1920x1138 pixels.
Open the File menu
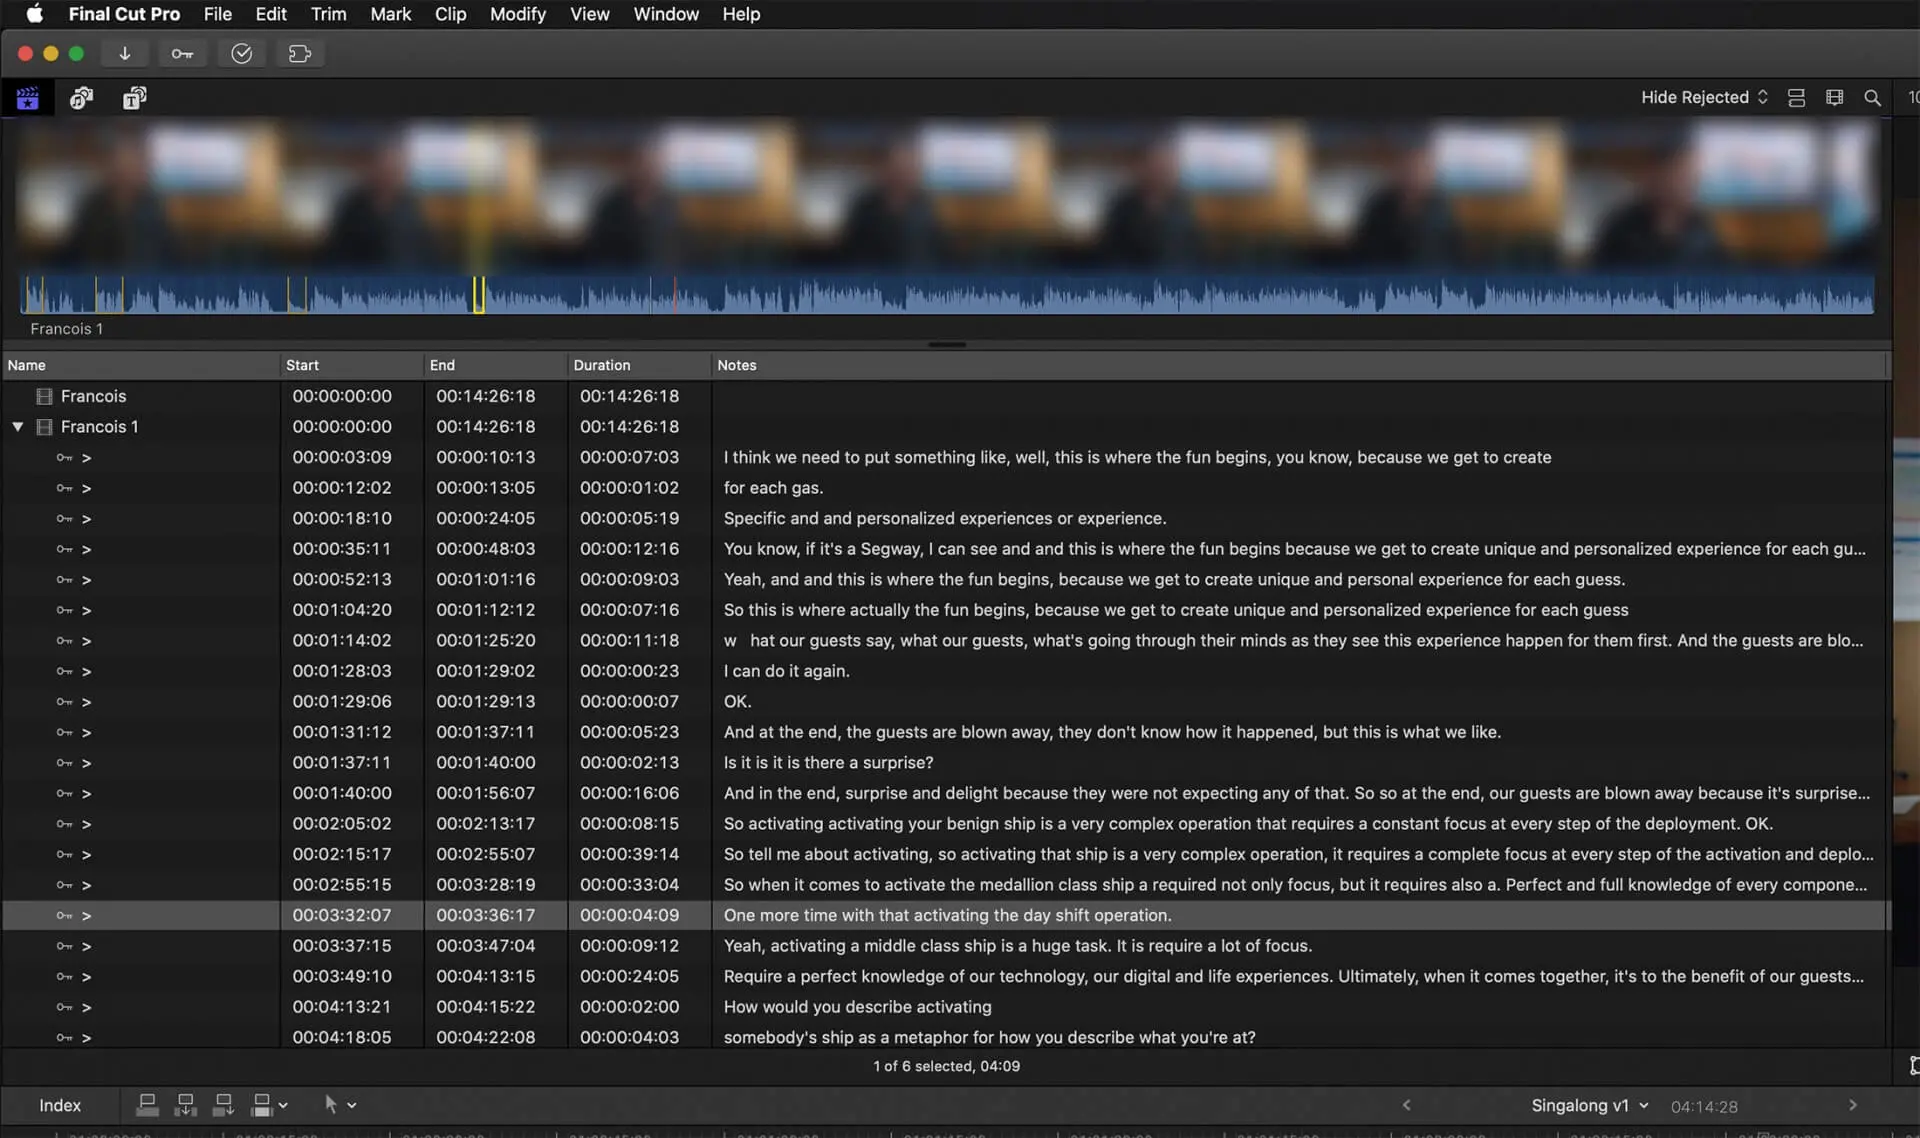click(217, 14)
